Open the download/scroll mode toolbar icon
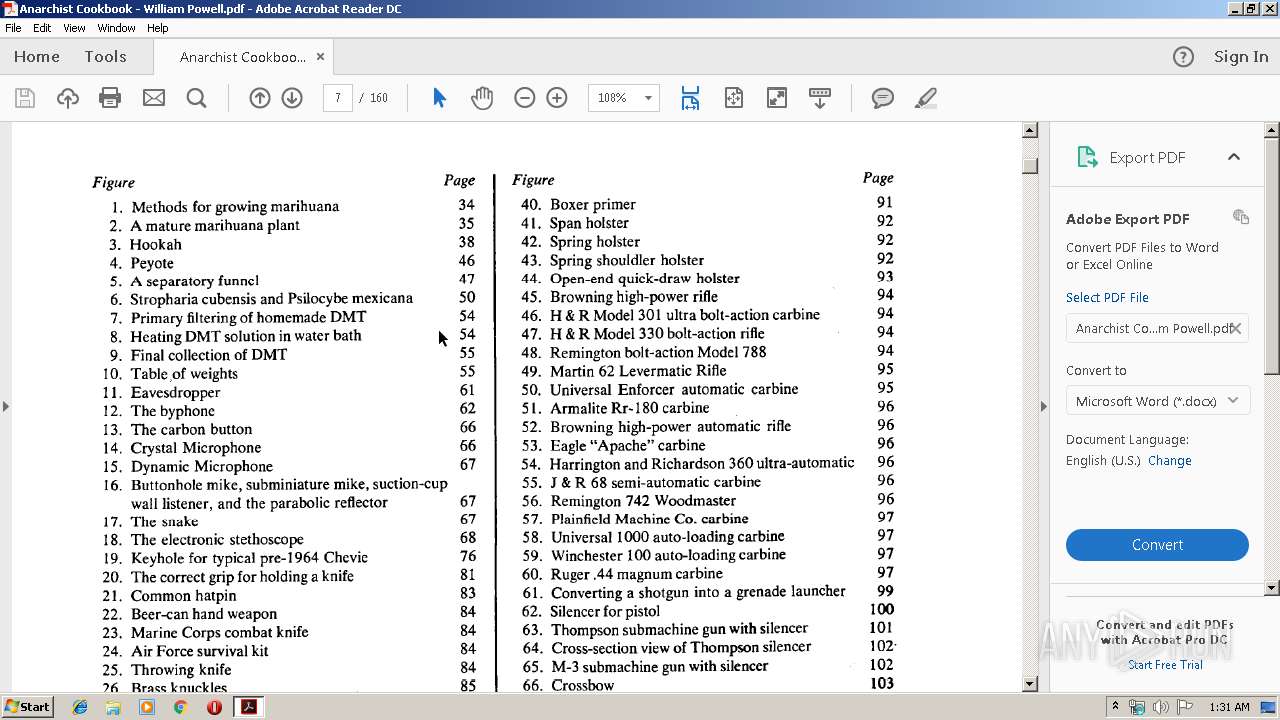 click(x=820, y=98)
